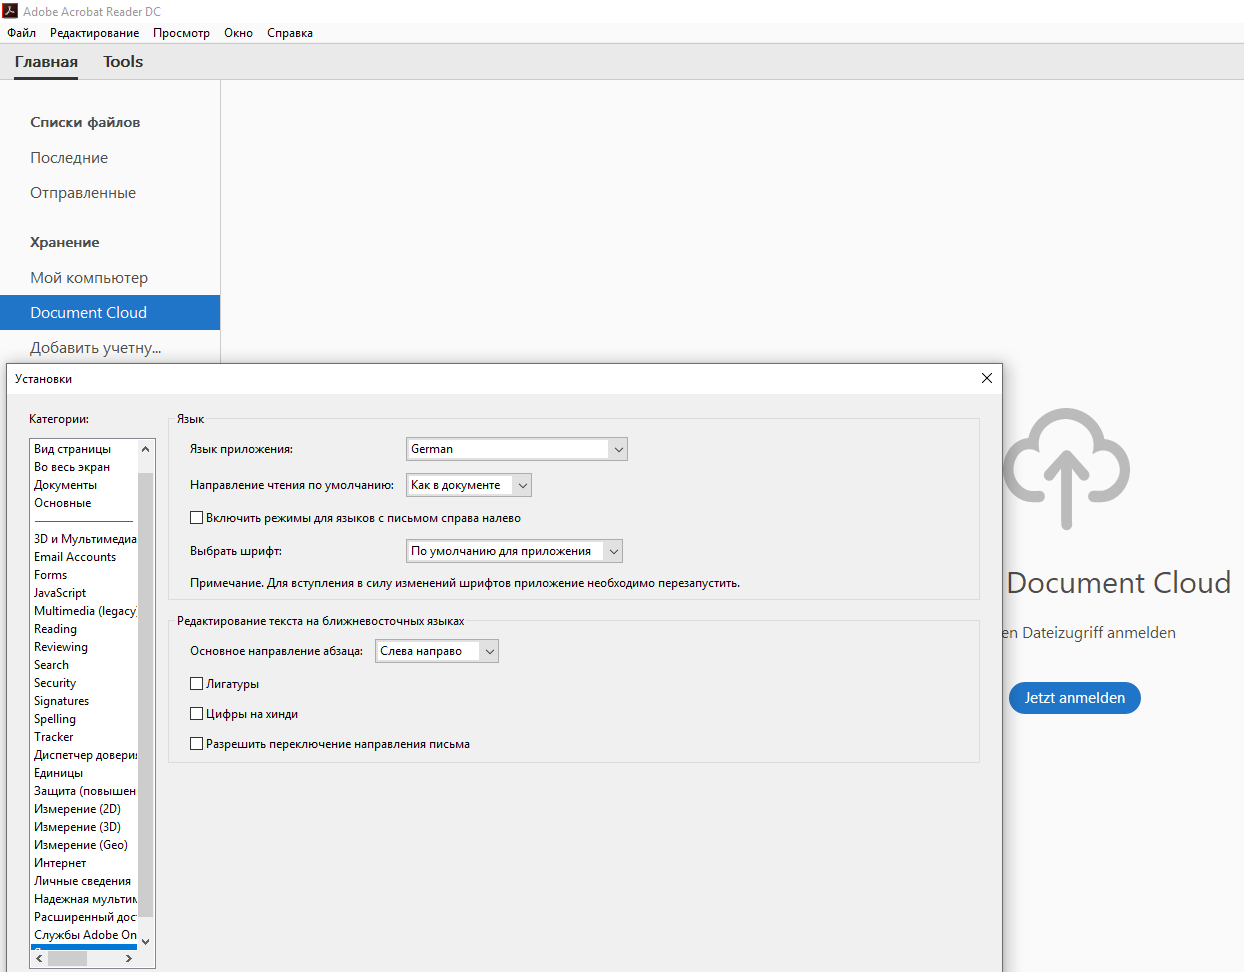Open Отправленные file list
This screenshot has width=1244, height=972.
pyautogui.click(x=83, y=193)
